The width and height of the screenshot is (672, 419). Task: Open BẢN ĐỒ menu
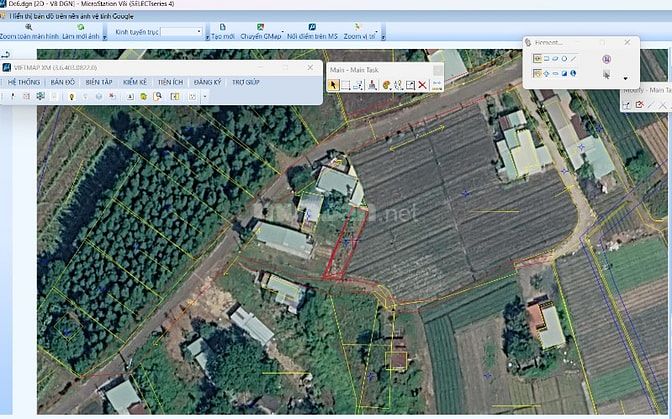63,82
